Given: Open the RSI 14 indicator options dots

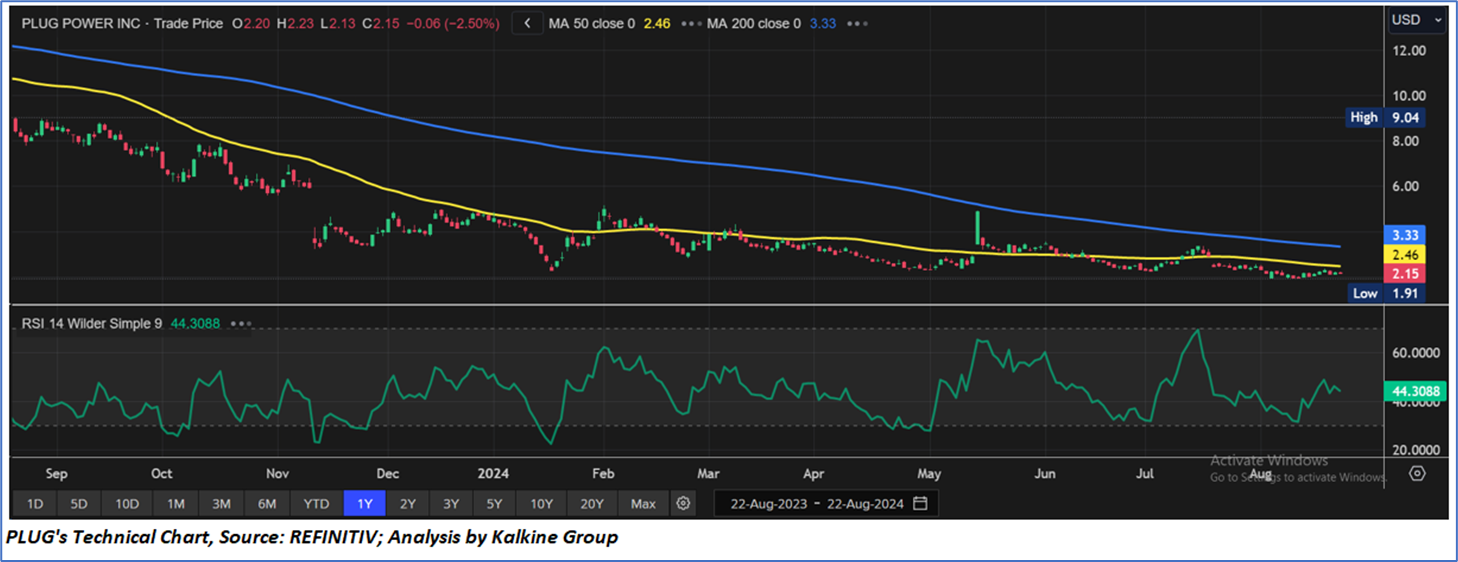Looking at the screenshot, I should (x=240, y=323).
